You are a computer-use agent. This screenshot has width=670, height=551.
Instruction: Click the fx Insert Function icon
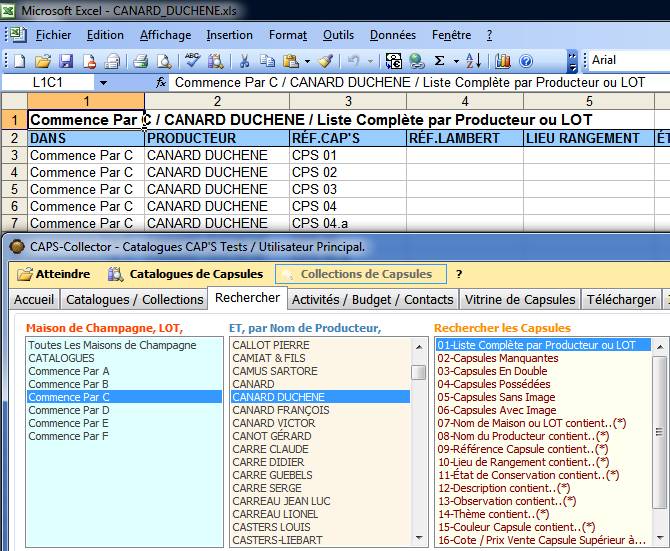coord(161,82)
